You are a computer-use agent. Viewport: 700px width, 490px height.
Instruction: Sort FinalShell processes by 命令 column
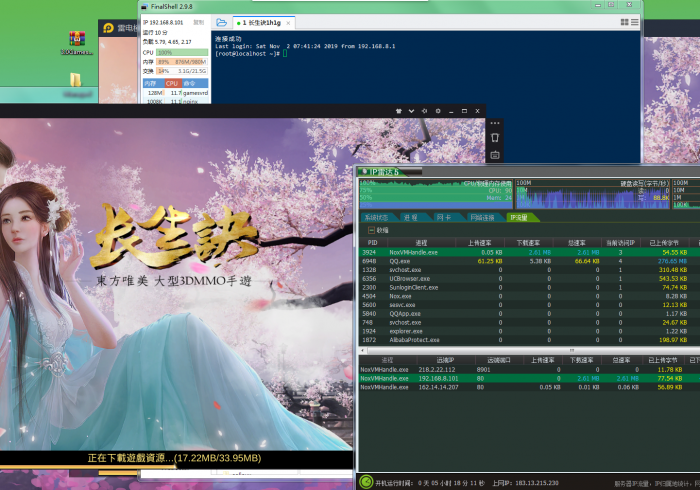click(x=194, y=83)
